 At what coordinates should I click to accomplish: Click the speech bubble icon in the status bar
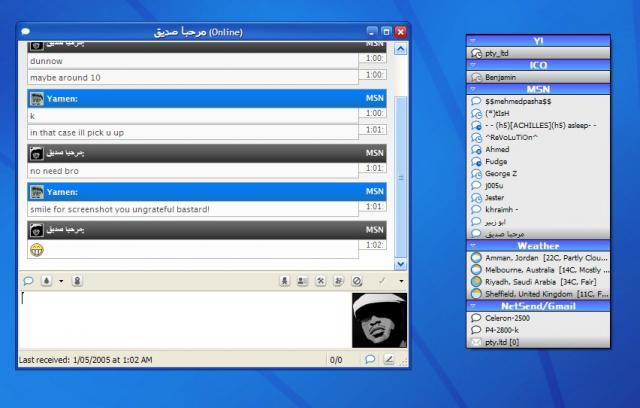(x=370, y=359)
